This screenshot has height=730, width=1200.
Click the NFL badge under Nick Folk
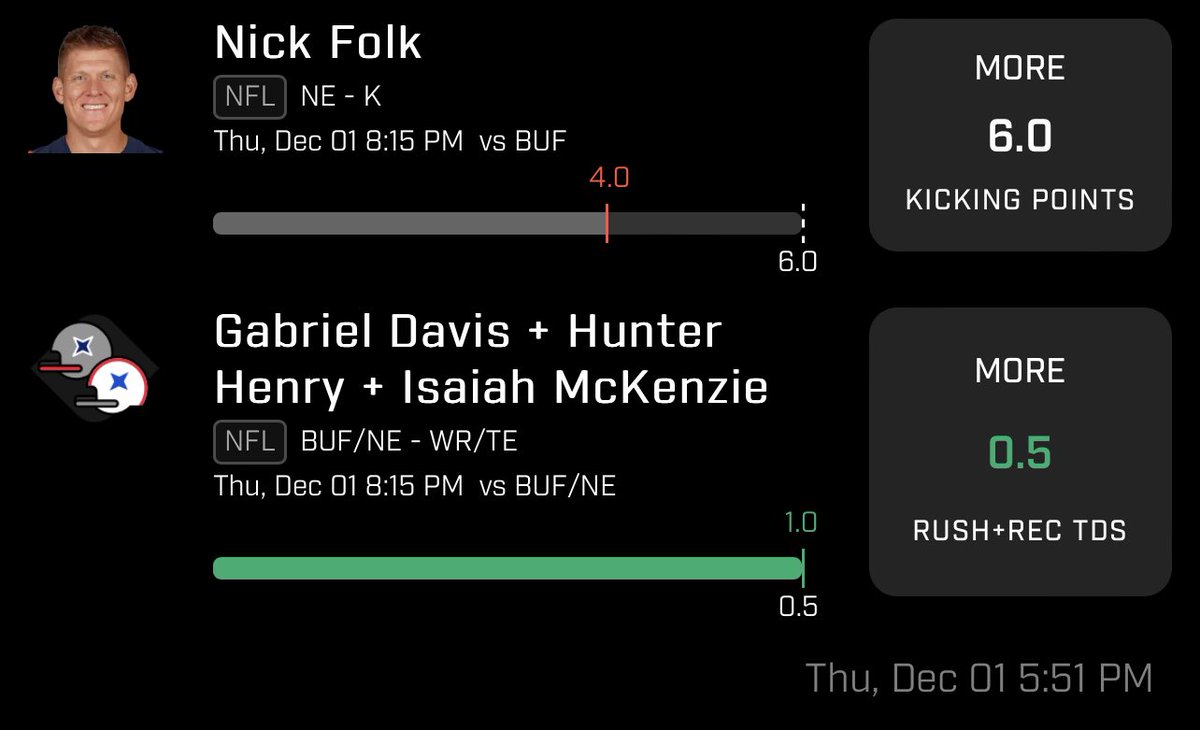click(x=250, y=97)
